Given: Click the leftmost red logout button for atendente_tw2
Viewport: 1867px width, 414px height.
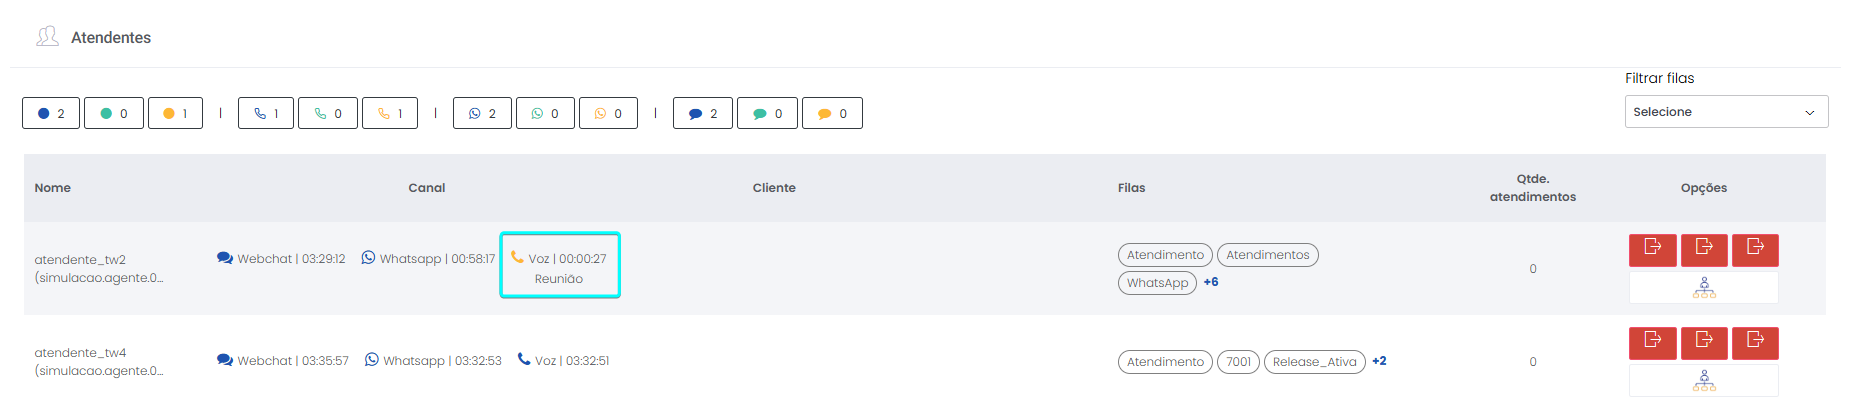Looking at the screenshot, I should pyautogui.click(x=1653, y=249).
